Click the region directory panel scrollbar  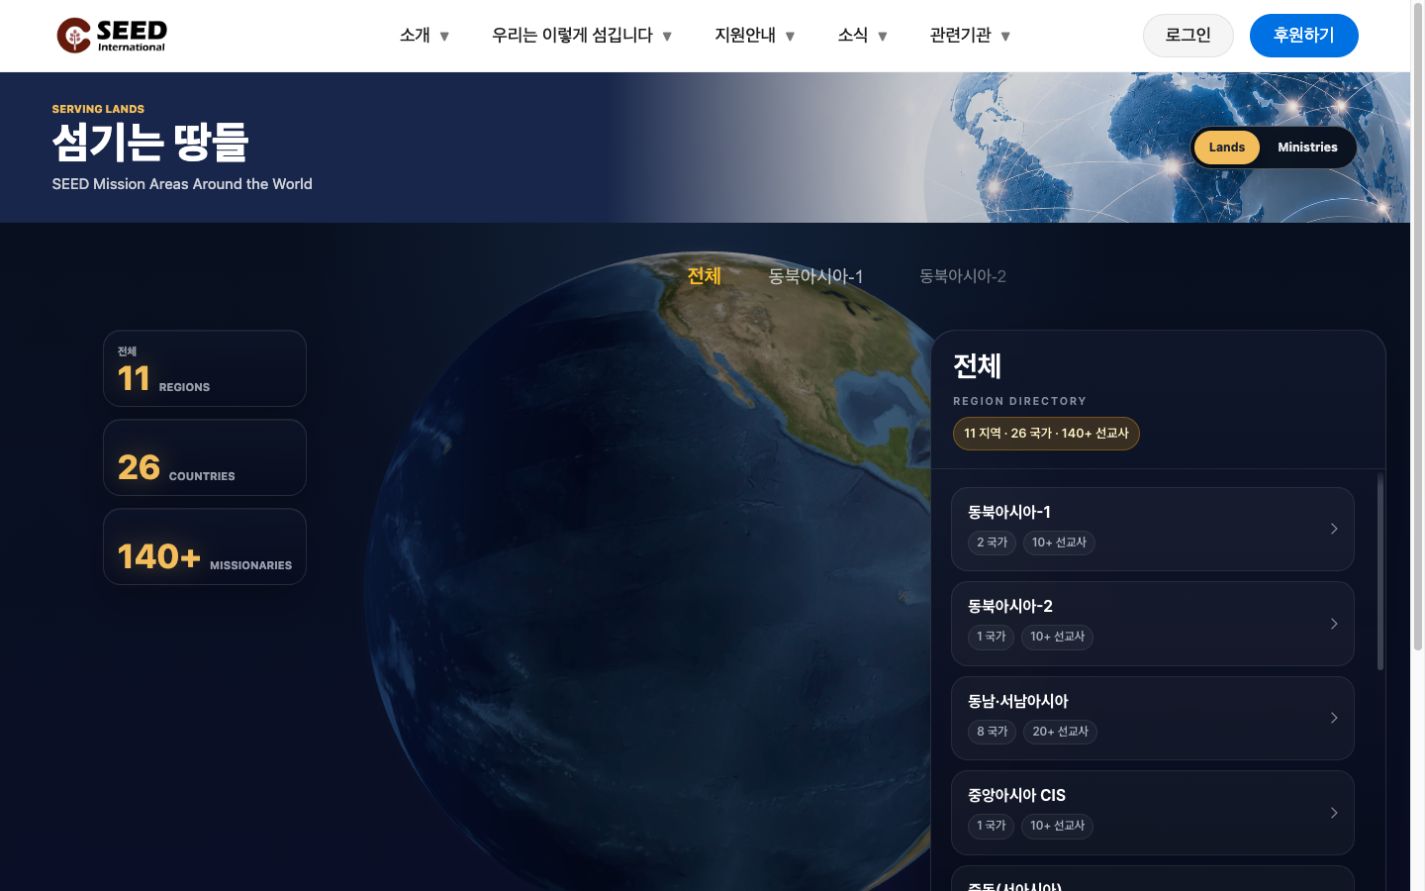click(x=1380, y=572)
